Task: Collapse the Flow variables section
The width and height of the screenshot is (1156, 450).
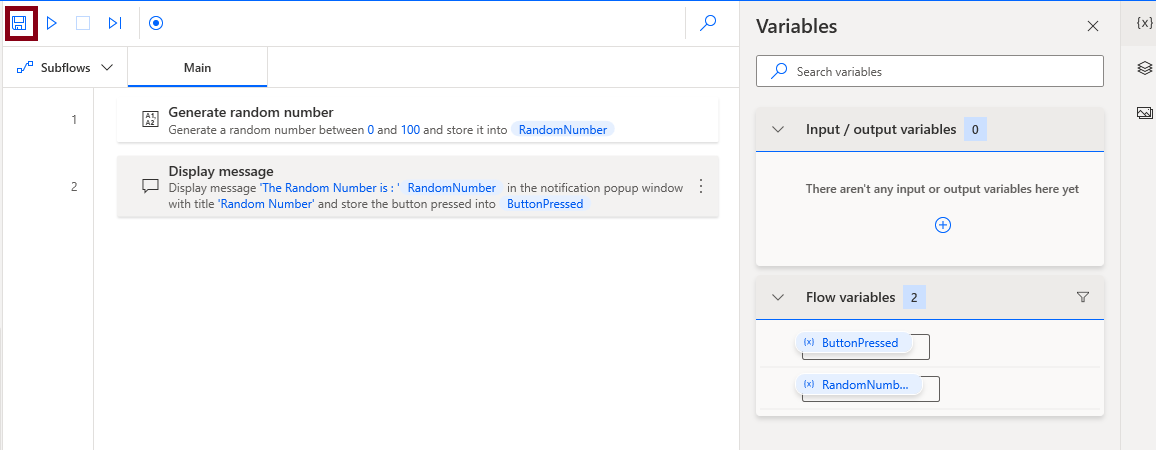Action: click(x=778, y=297)
